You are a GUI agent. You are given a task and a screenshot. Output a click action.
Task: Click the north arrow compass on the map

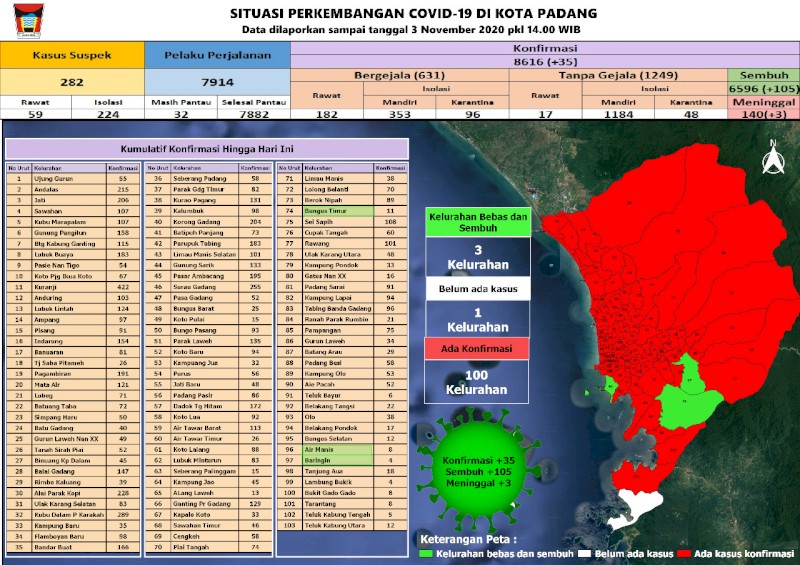[x=773, y=158]
